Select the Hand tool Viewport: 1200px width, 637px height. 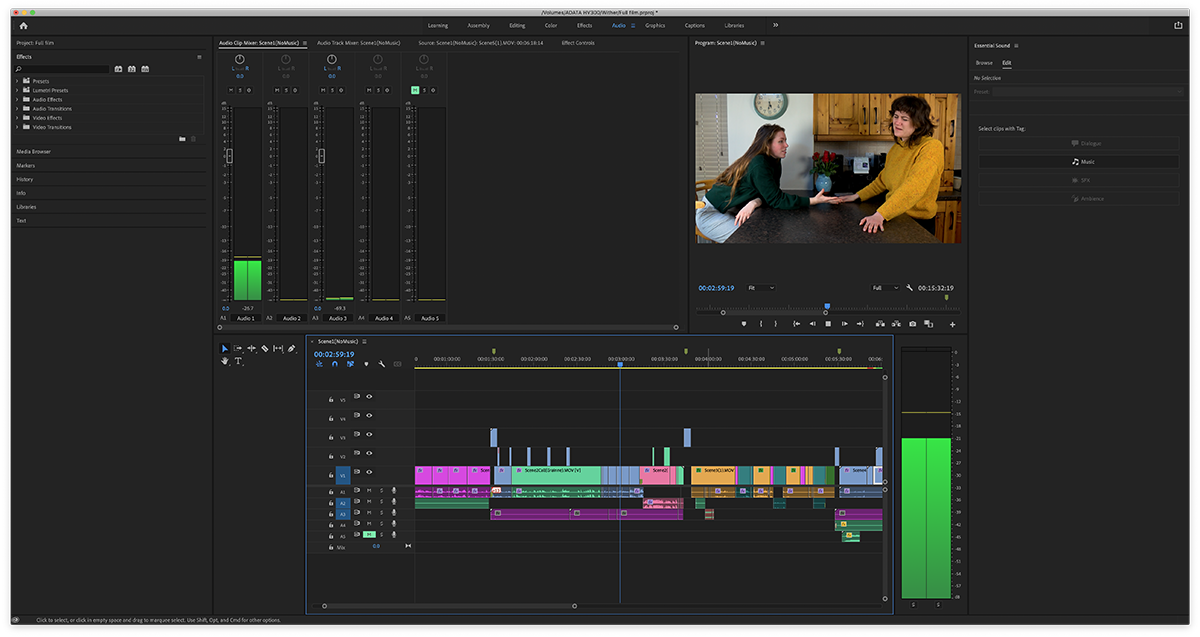point(225,361)
